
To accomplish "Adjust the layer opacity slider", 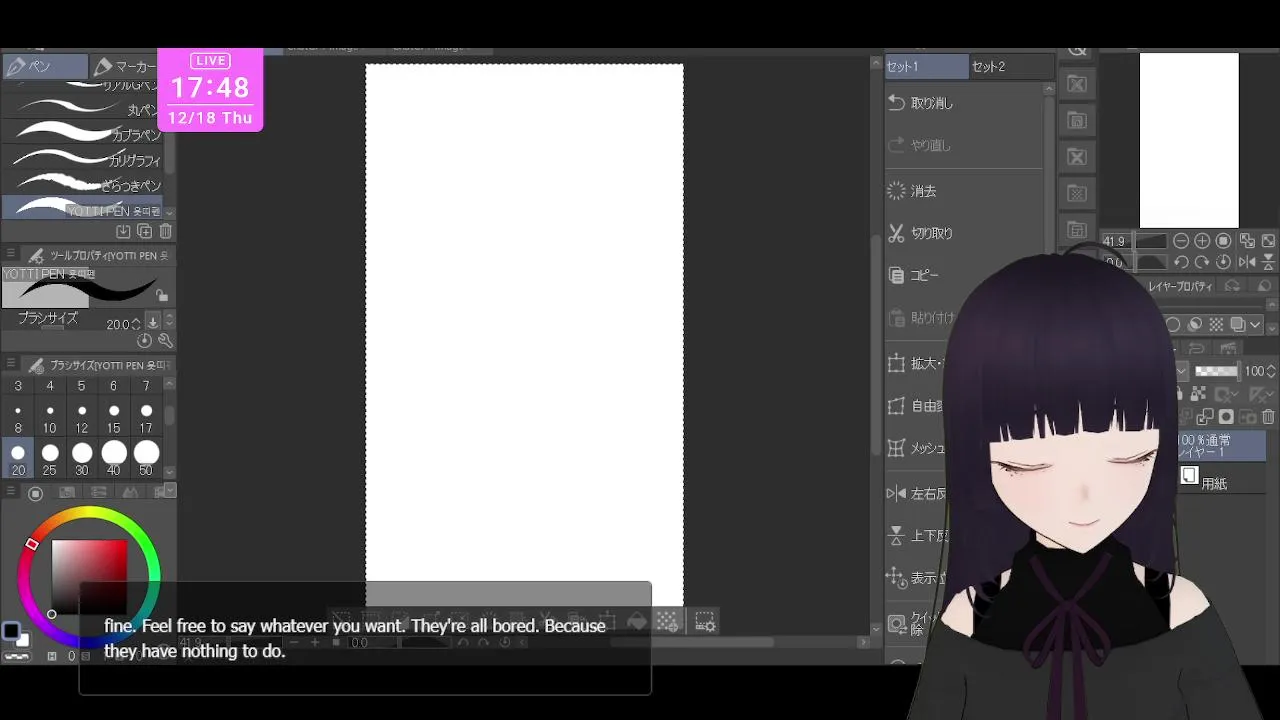I will click(x=1216, y=371).
